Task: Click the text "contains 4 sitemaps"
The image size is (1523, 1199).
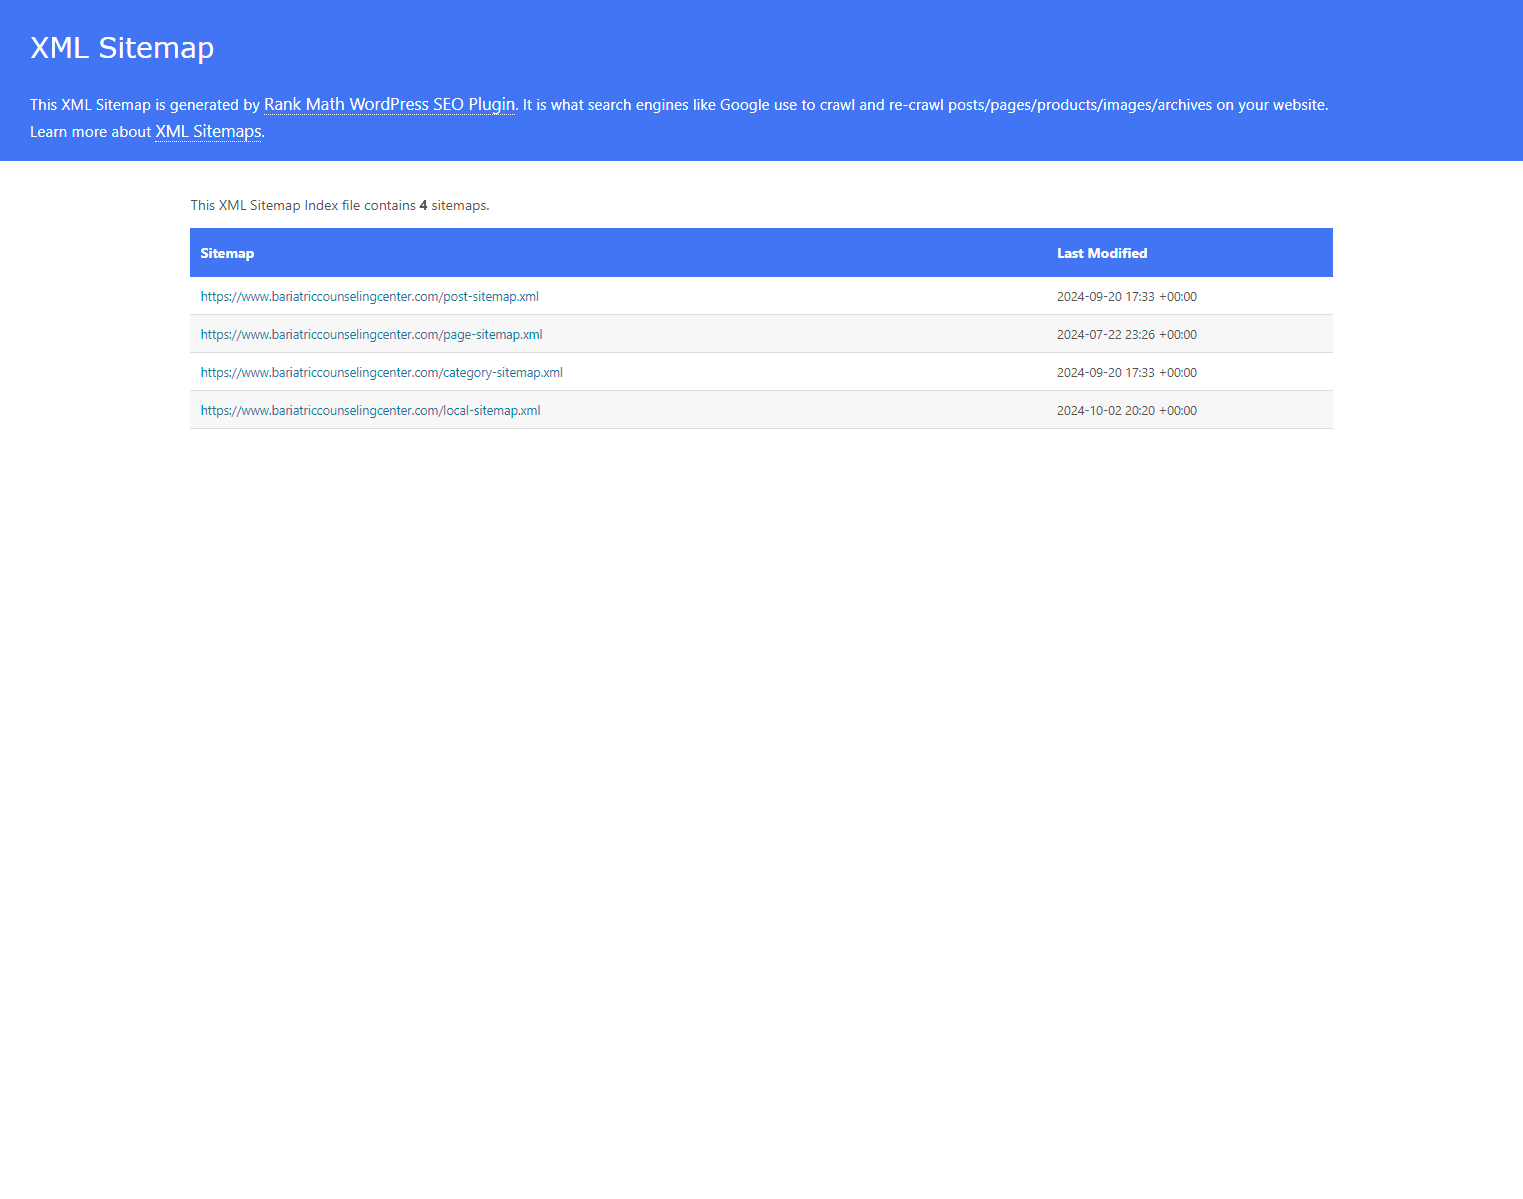Action: (x=426, y=205)
